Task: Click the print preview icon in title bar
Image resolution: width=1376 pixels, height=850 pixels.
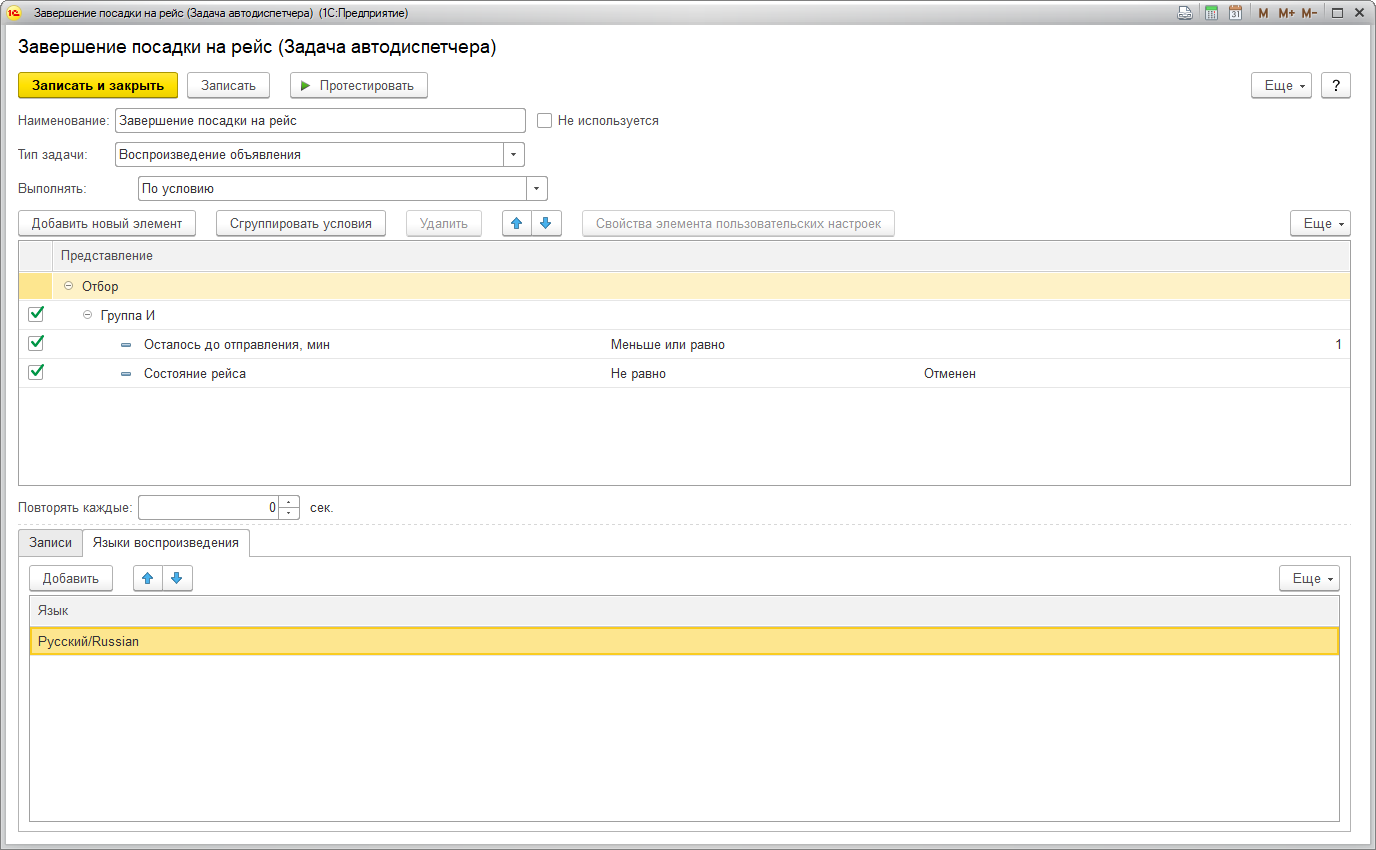Action: pyautogui.click(x=1185, y=13)
